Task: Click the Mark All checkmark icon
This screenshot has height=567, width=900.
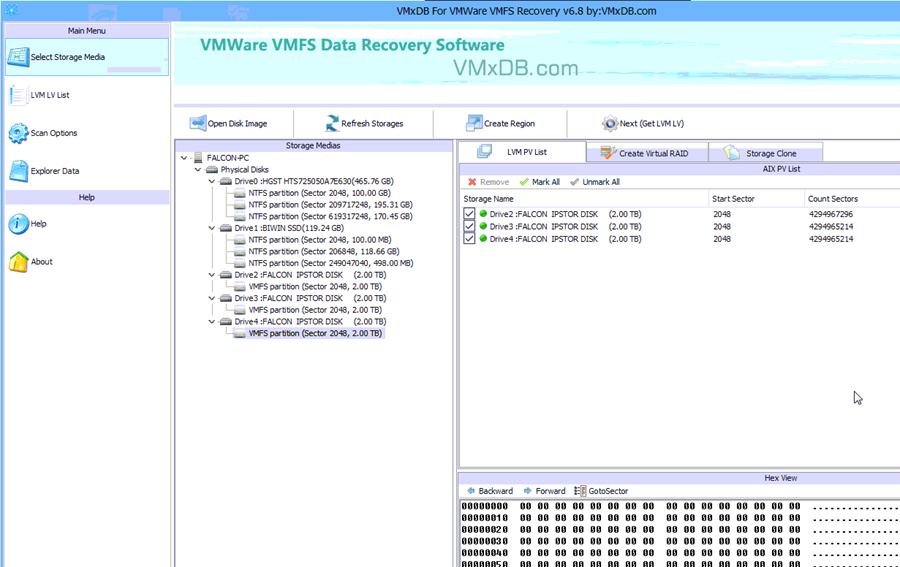Action: click(523, 182)
